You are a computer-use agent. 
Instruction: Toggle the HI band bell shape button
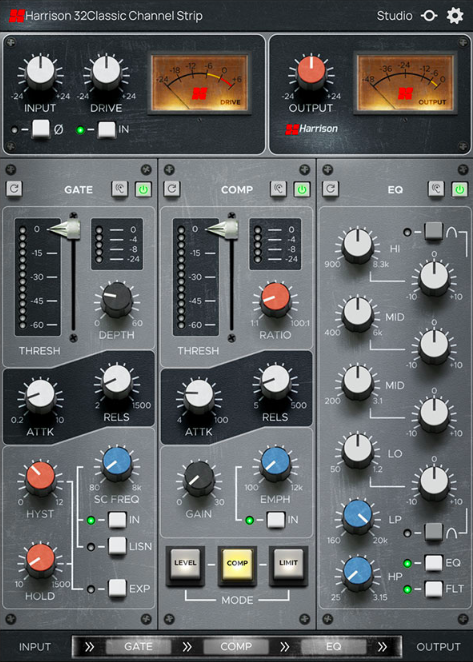click(434, 231)
